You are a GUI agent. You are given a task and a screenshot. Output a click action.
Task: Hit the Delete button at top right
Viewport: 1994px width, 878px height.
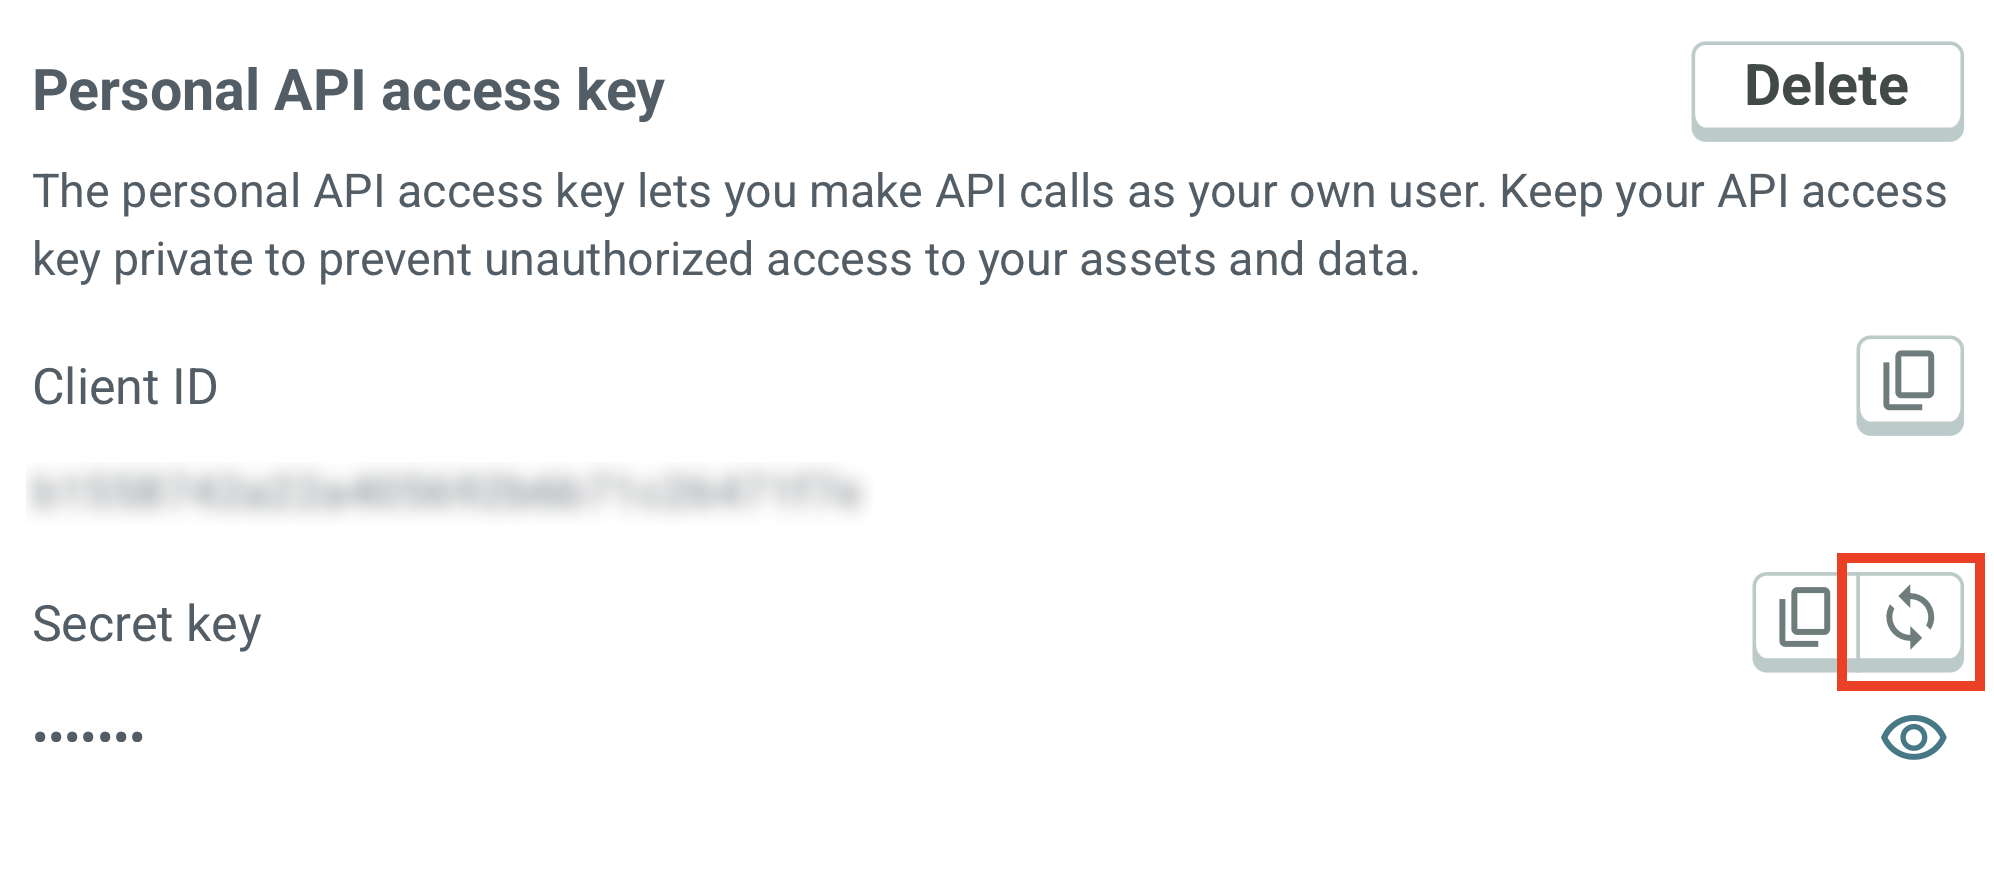[1826, 87]
